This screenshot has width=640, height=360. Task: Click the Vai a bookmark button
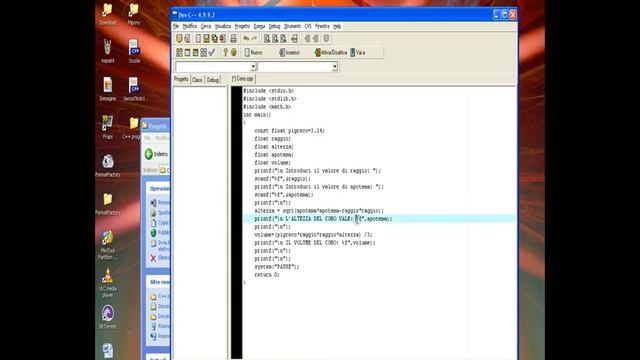click(358, 53)
